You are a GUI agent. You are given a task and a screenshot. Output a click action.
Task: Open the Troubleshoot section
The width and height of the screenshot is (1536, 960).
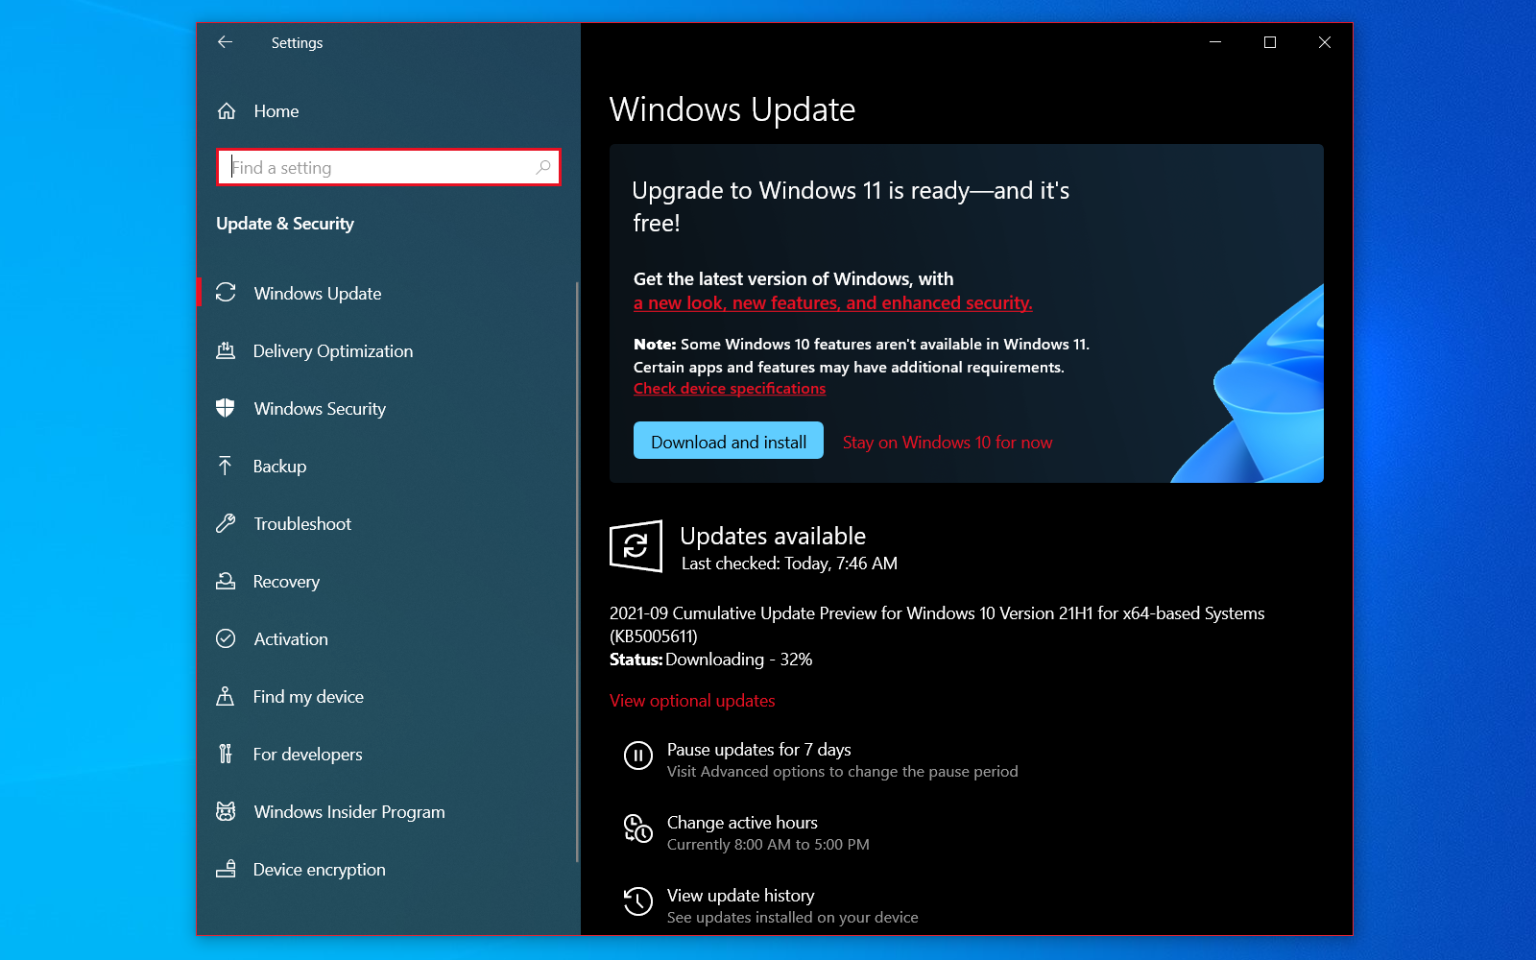point(301,523)
